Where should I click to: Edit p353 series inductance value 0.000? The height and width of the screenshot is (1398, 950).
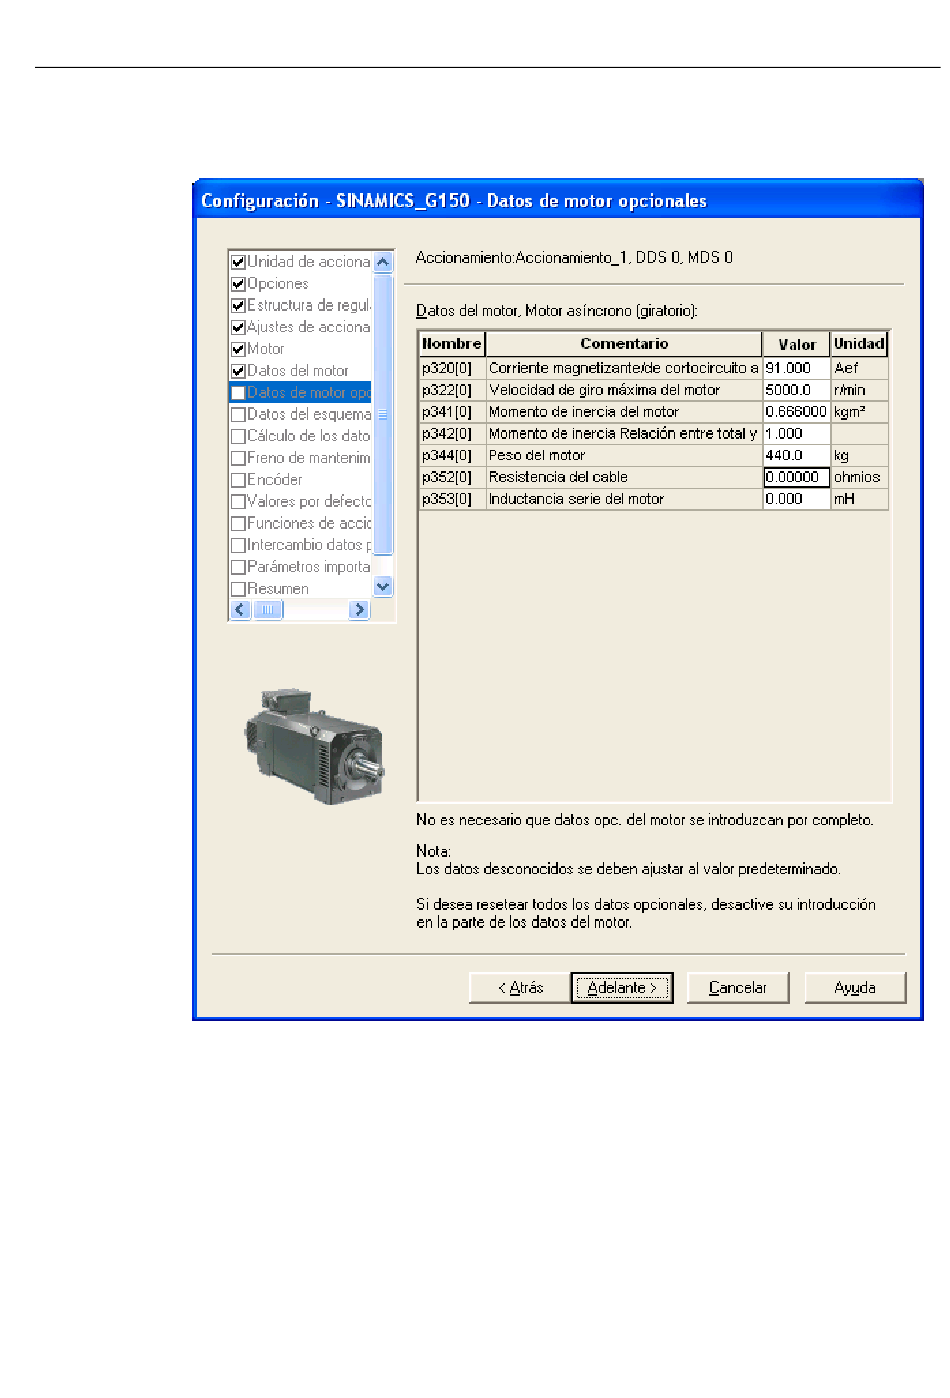coord(797,499)
